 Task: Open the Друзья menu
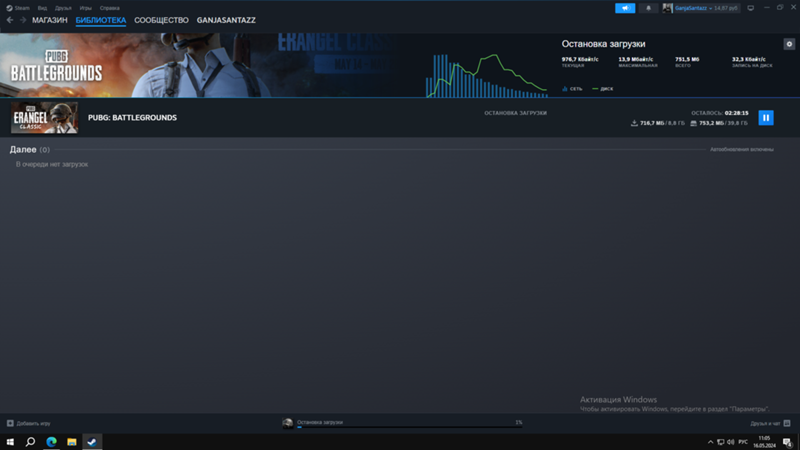click(63, 8)
